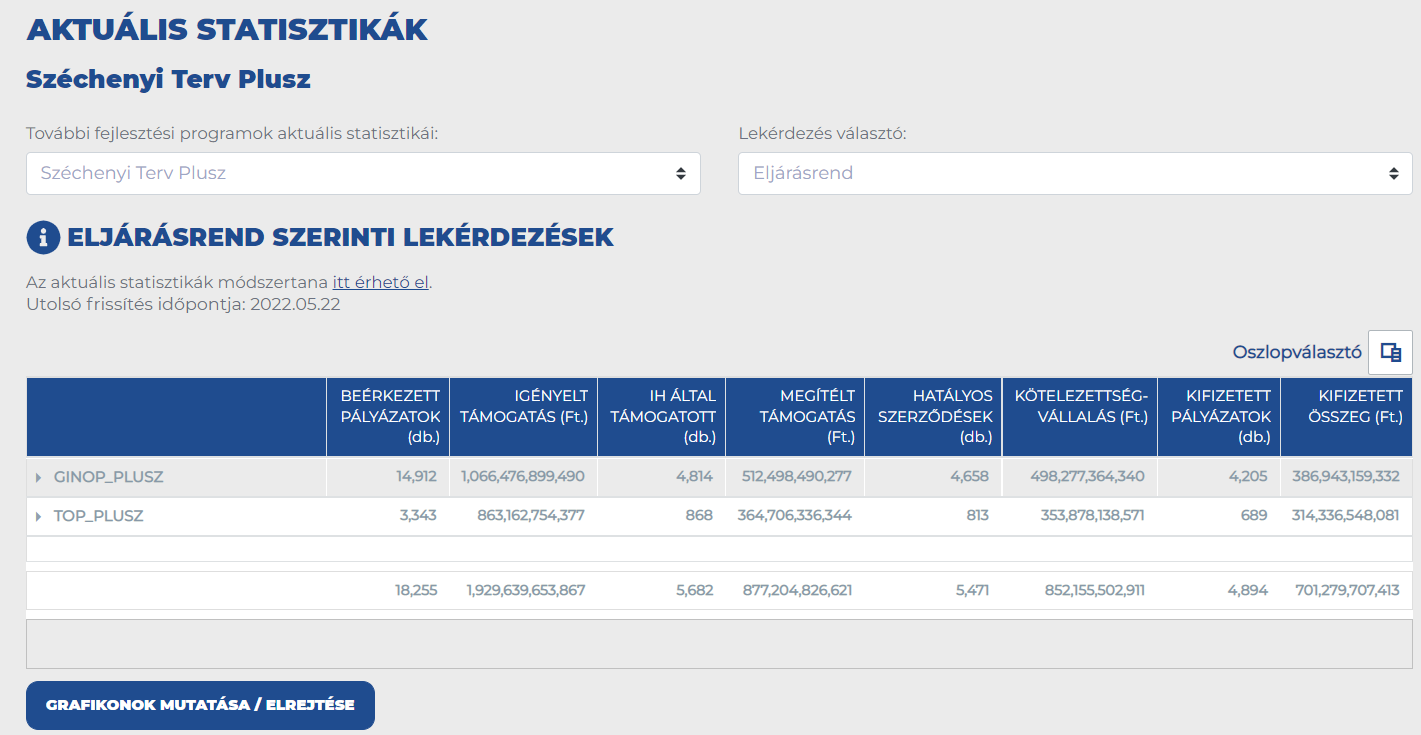Click the total contracts value 5,471
The height and width of the screenshot is (735, 1421).
click(x=971, y=591)
